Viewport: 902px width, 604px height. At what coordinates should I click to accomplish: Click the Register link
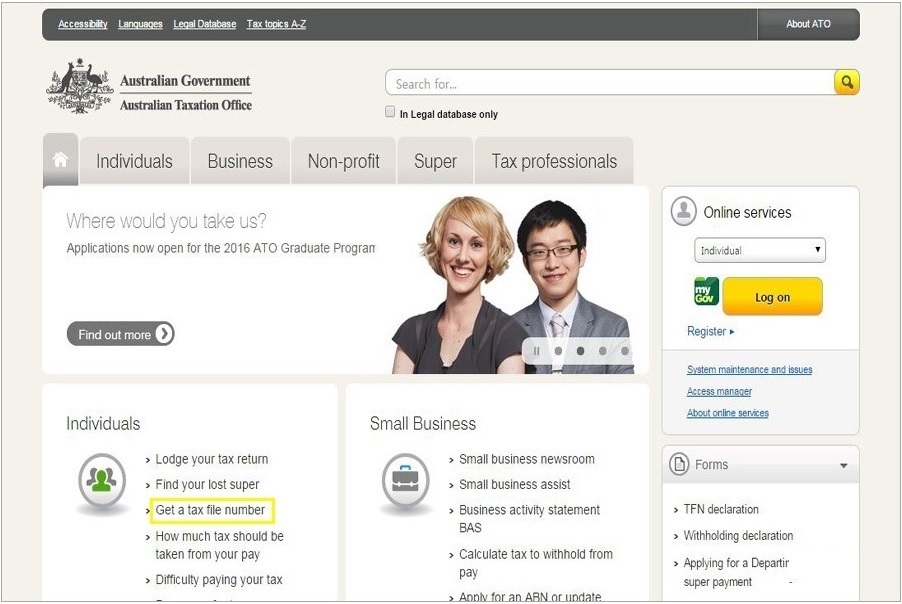(710, 331)
